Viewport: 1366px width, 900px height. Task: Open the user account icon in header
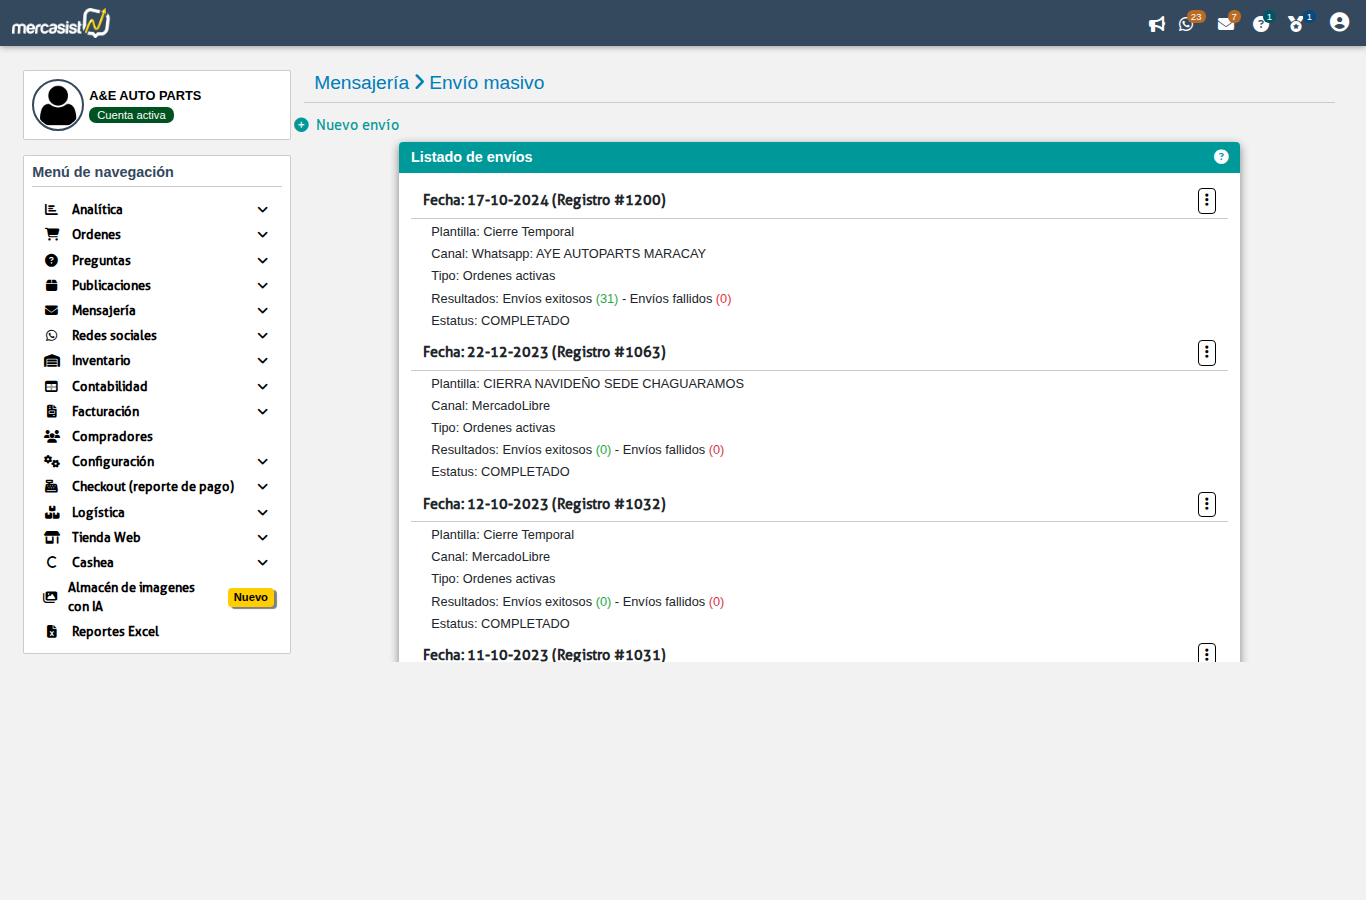click(x=1339, y=22)
